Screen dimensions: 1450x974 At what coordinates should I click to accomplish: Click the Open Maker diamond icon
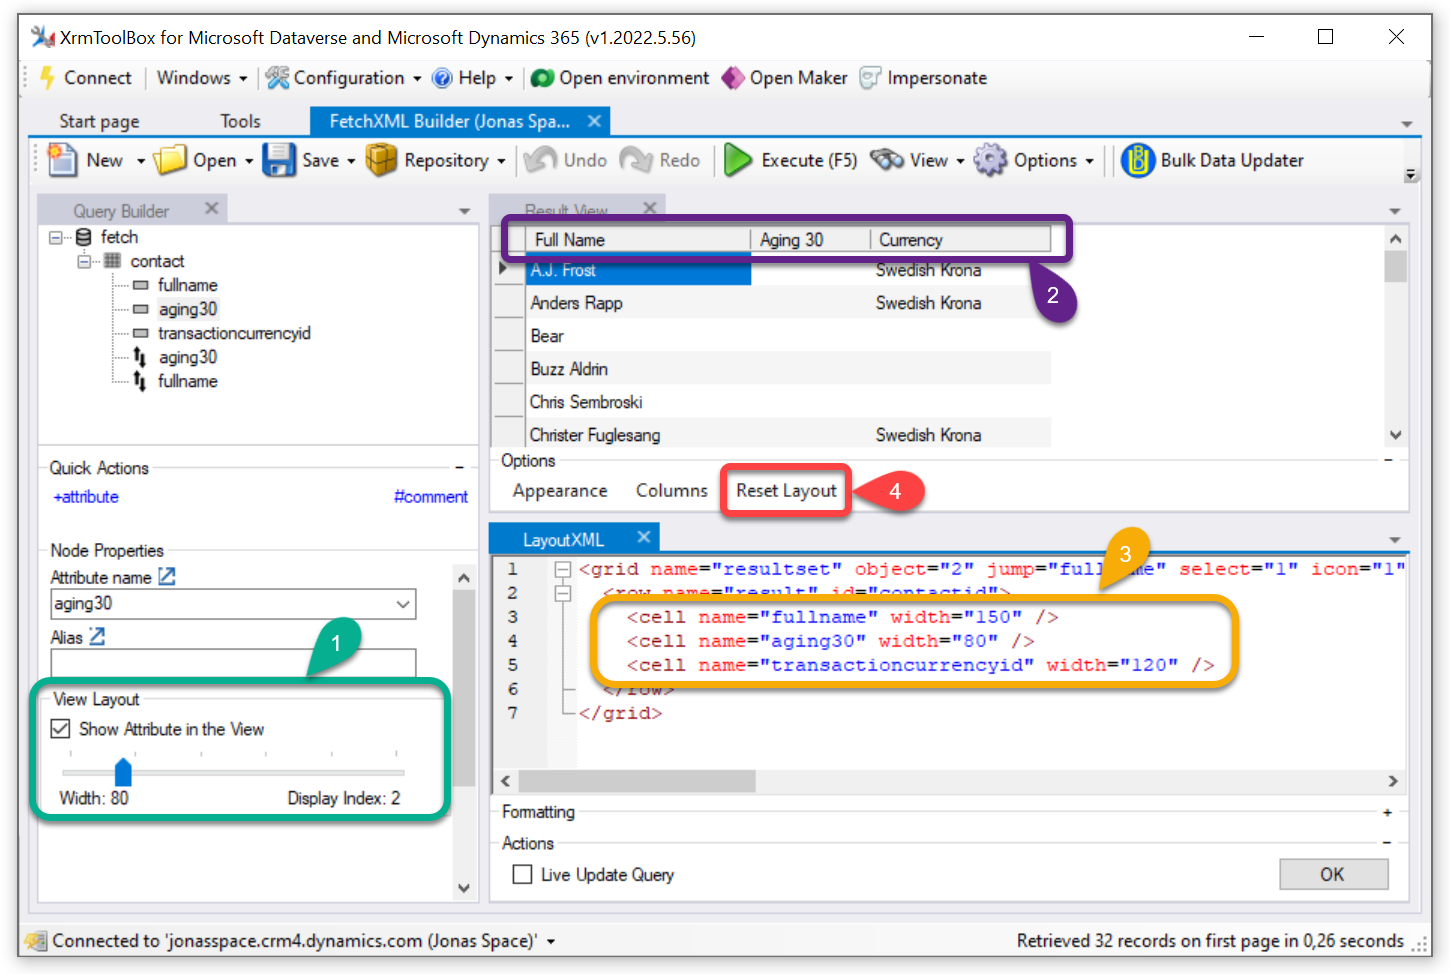coord(733,78)
